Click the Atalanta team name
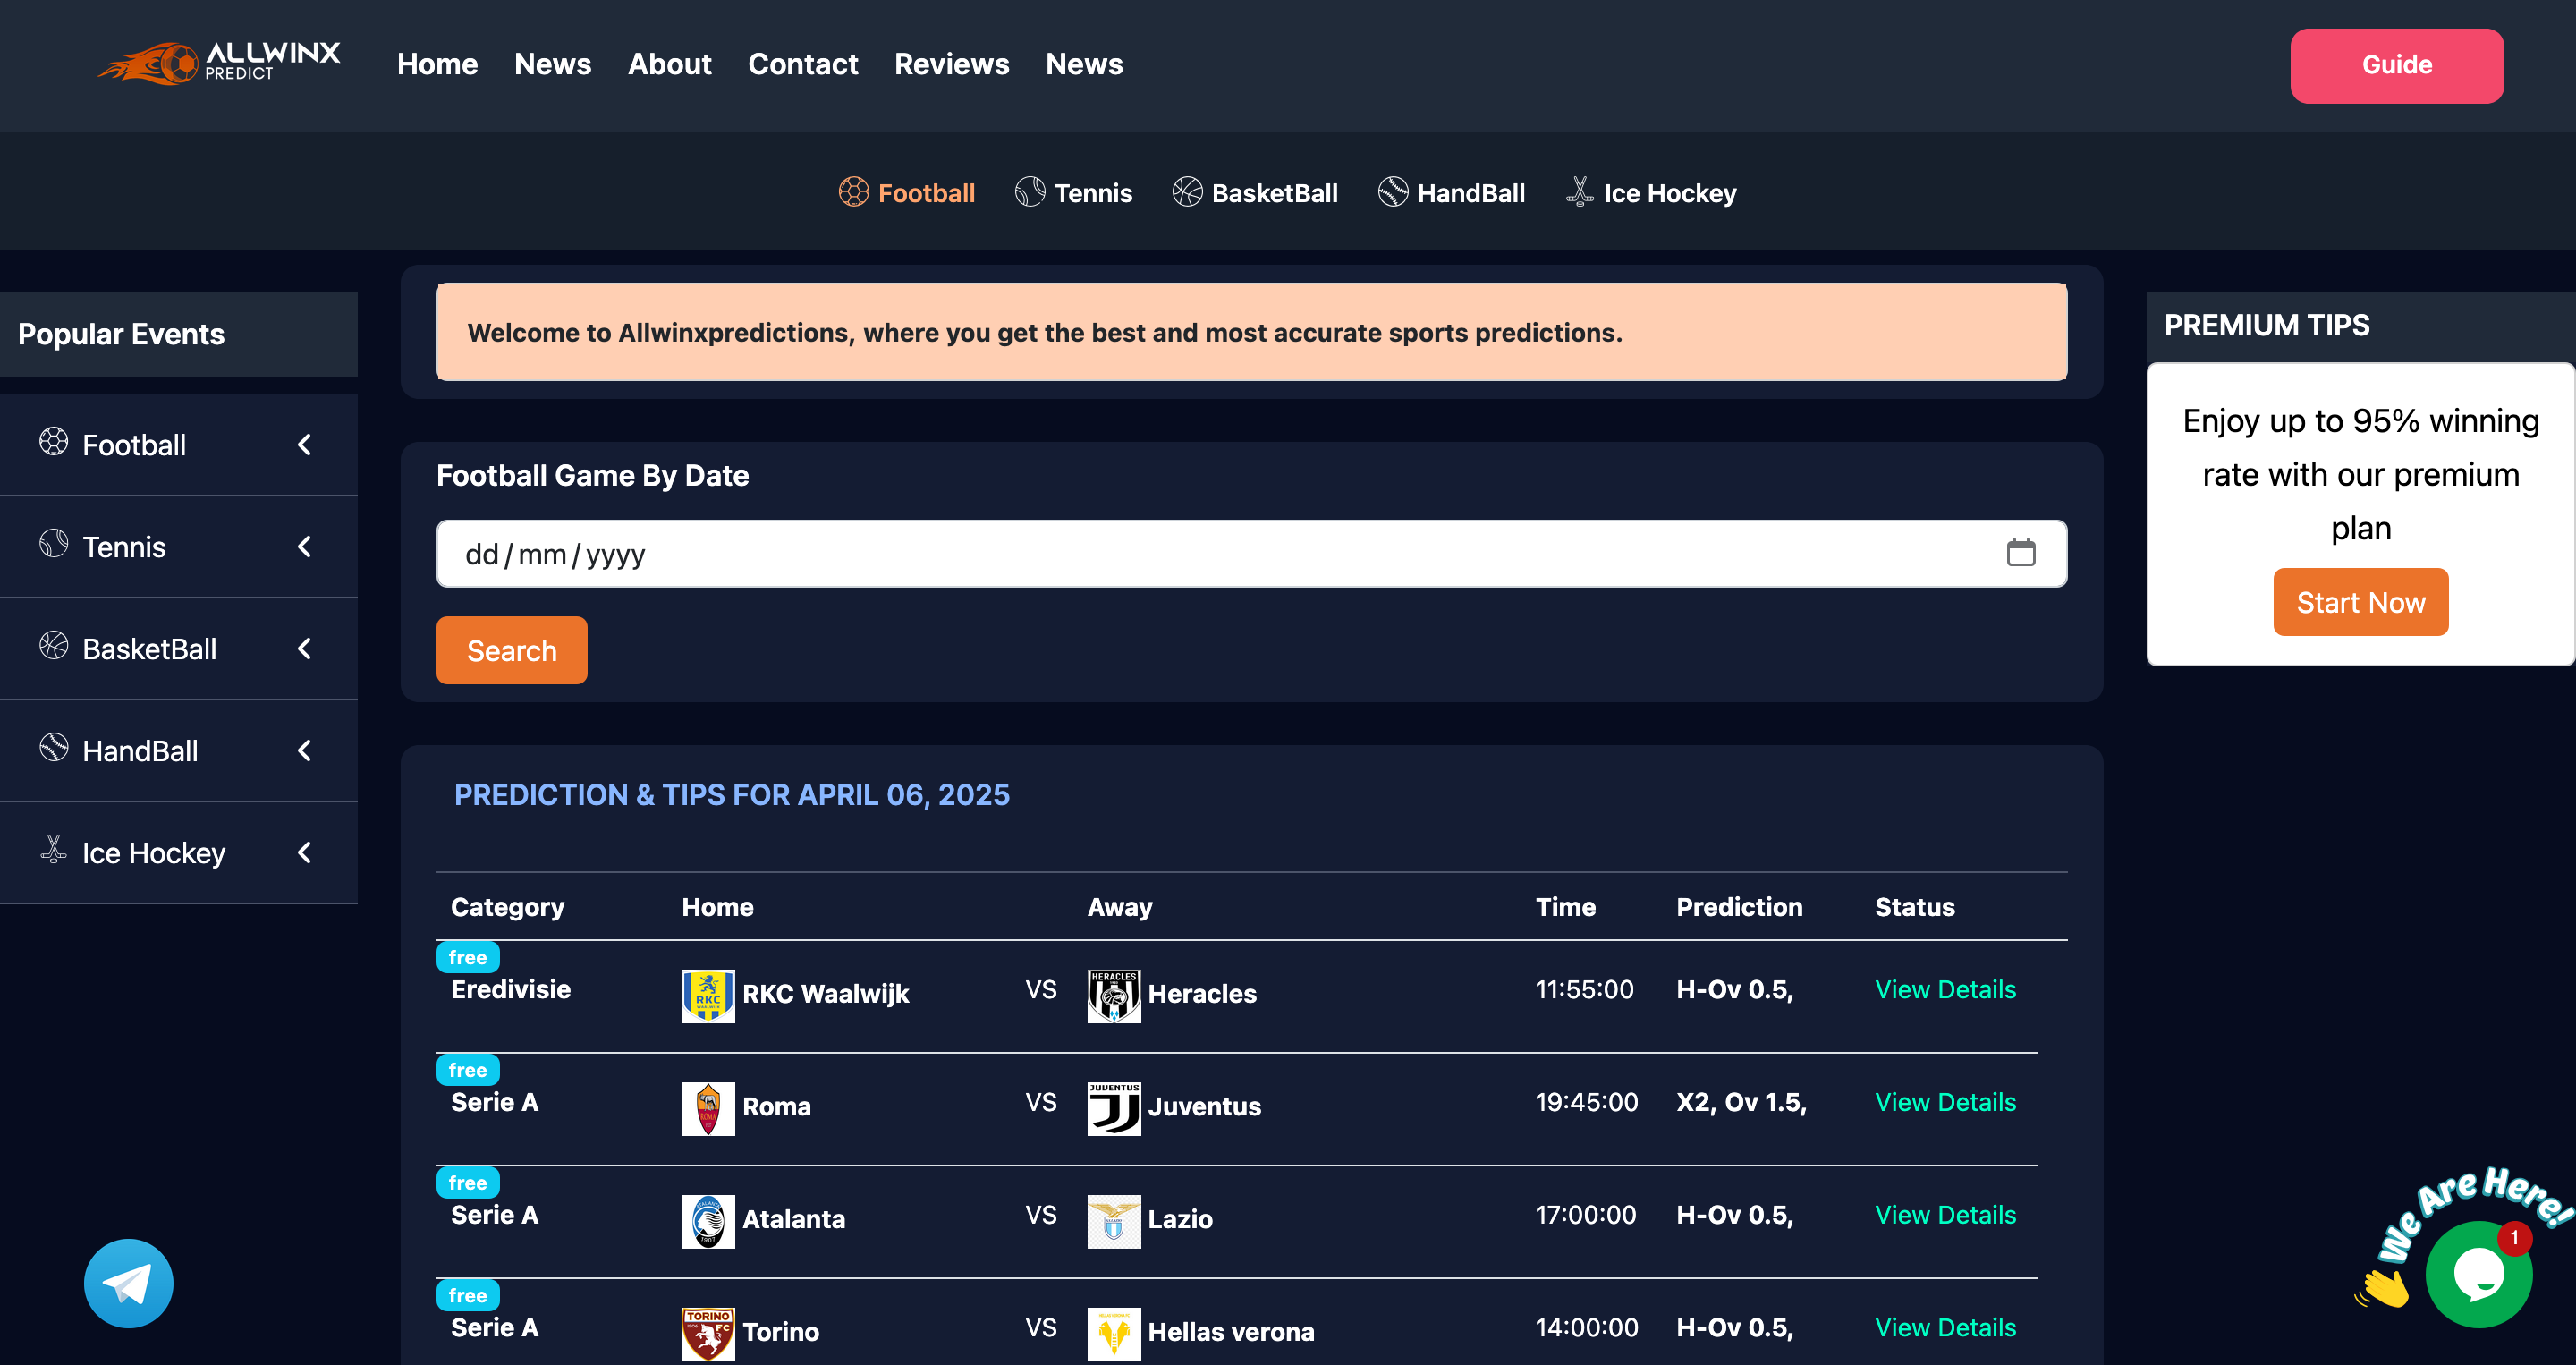Viewport: 2576px width, 1365px height. point(794,1220)
